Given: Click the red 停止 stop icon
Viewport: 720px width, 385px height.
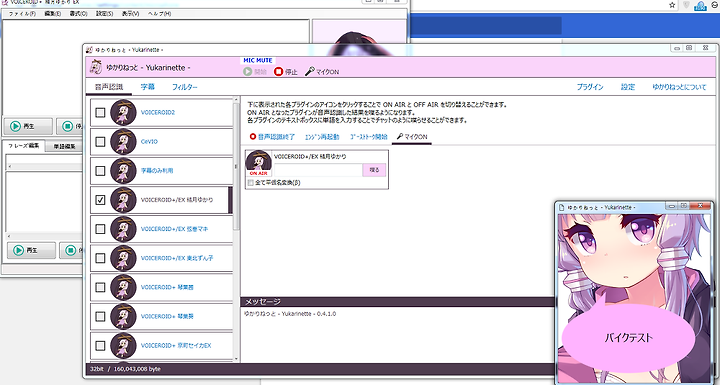Looking at the screenshot, I should [x=278, y=72].
